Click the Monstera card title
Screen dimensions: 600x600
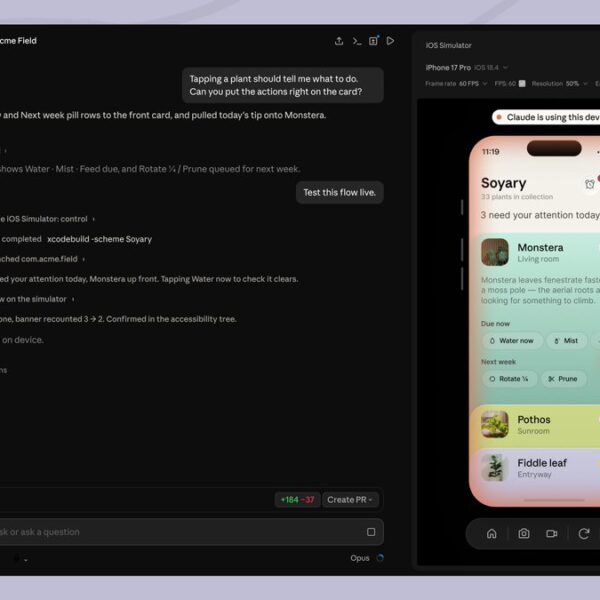point(540,248)
